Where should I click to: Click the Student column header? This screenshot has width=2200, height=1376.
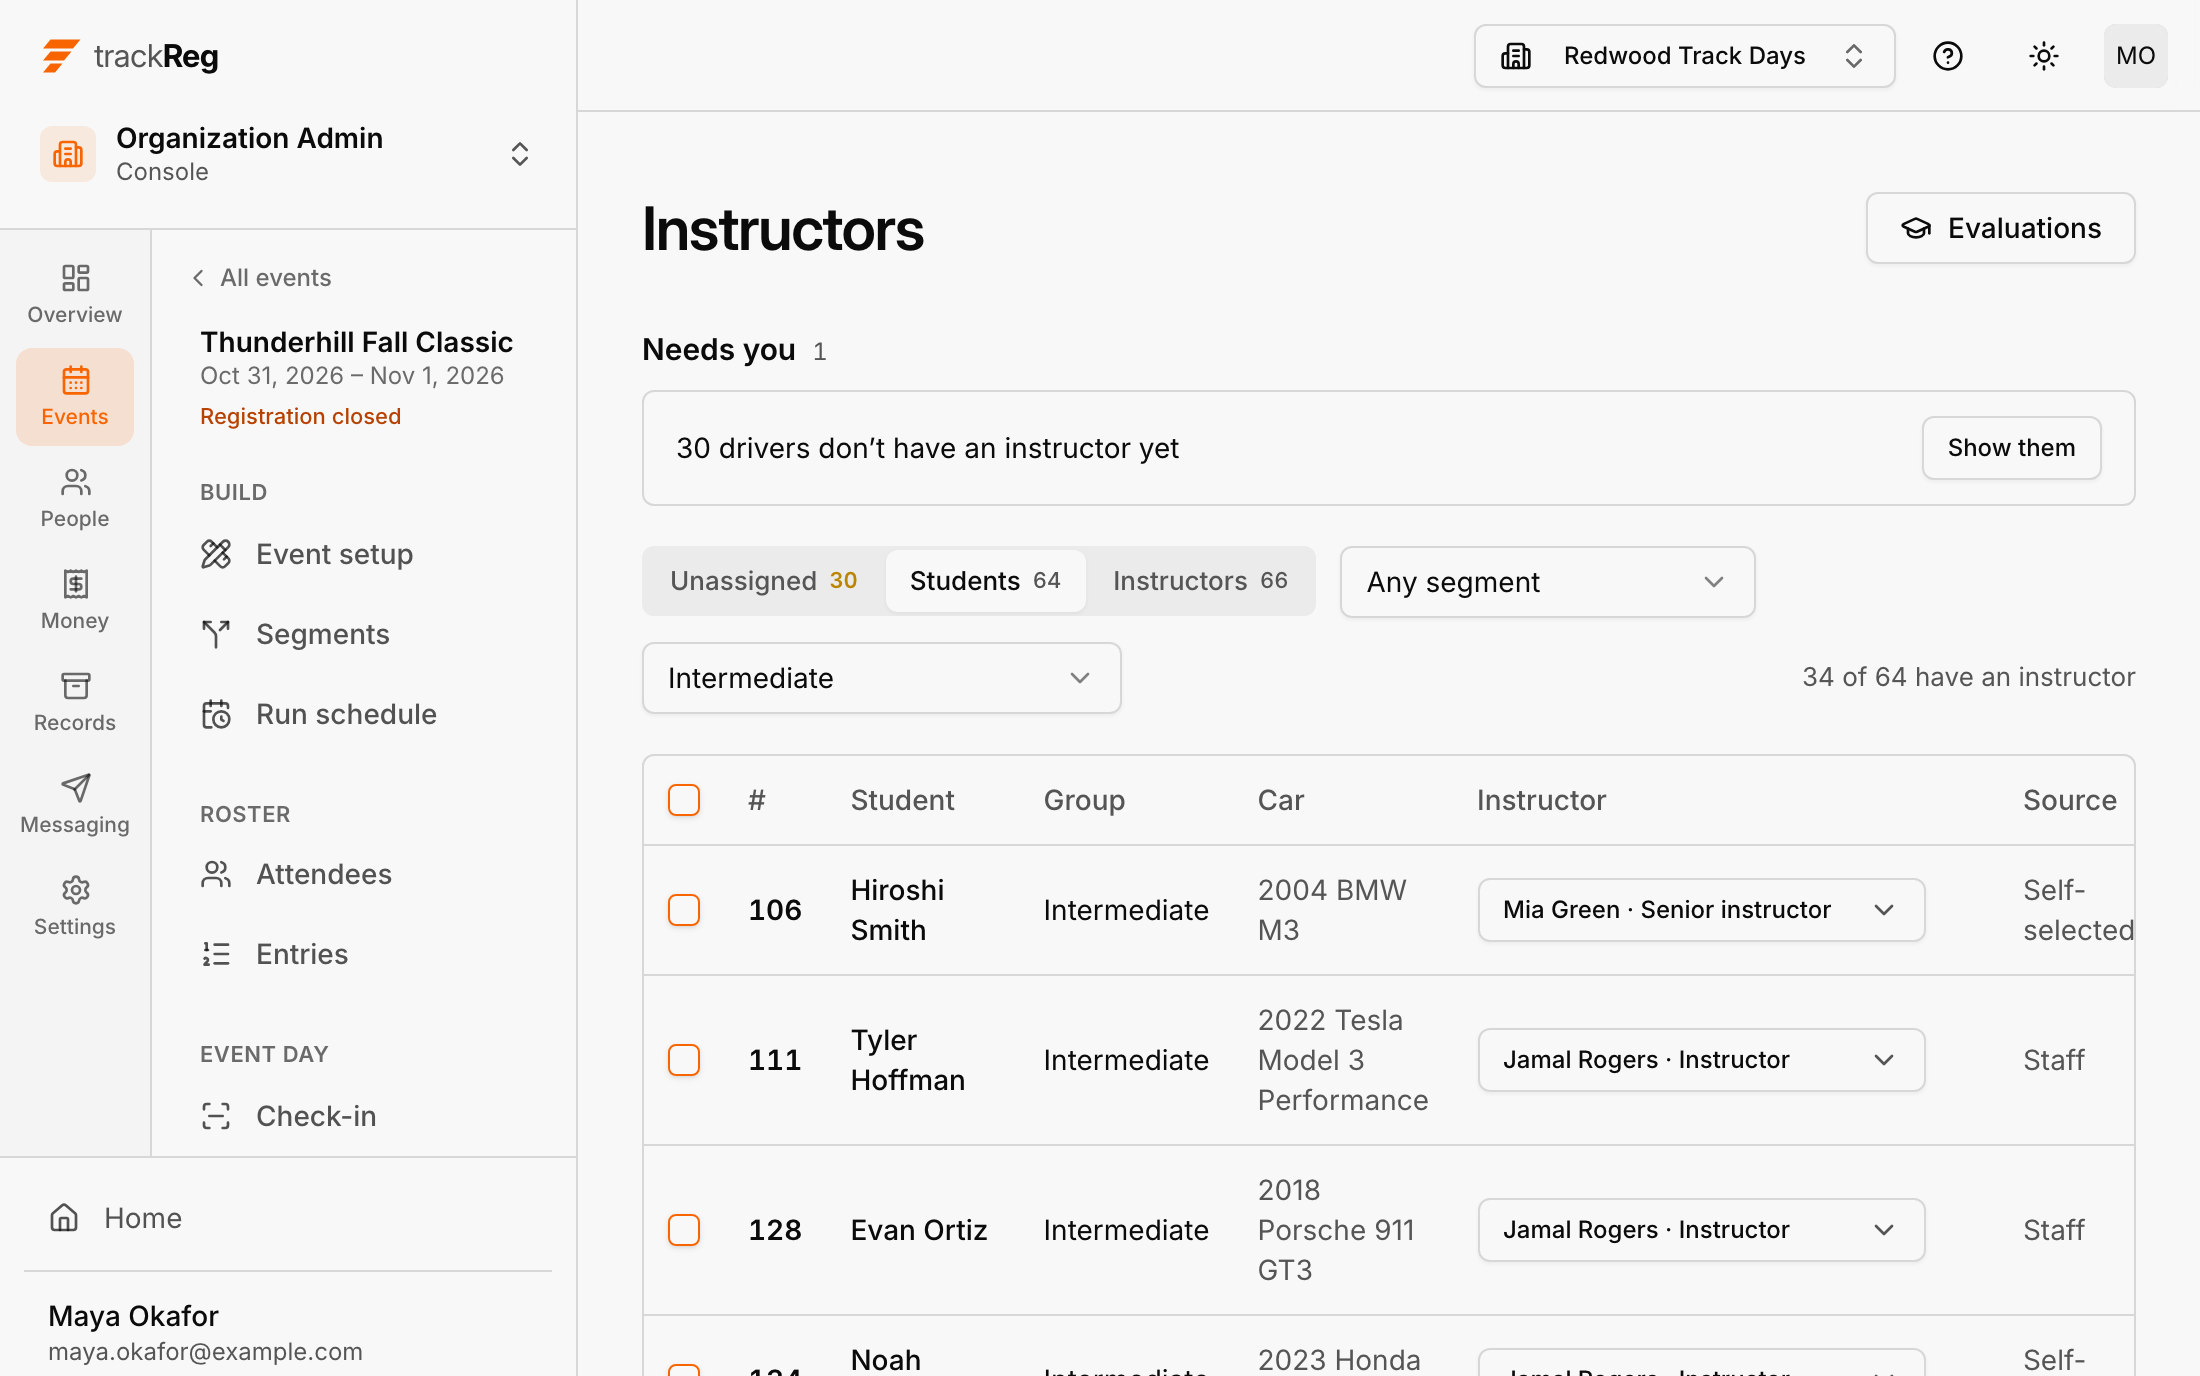[902, 800]
